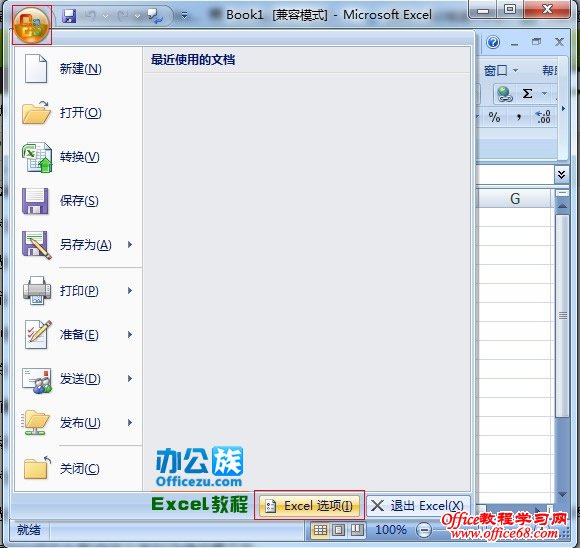
Task: Click the Redo arrow in Quick Access Toolbar
Action: [x=122, y=16]
